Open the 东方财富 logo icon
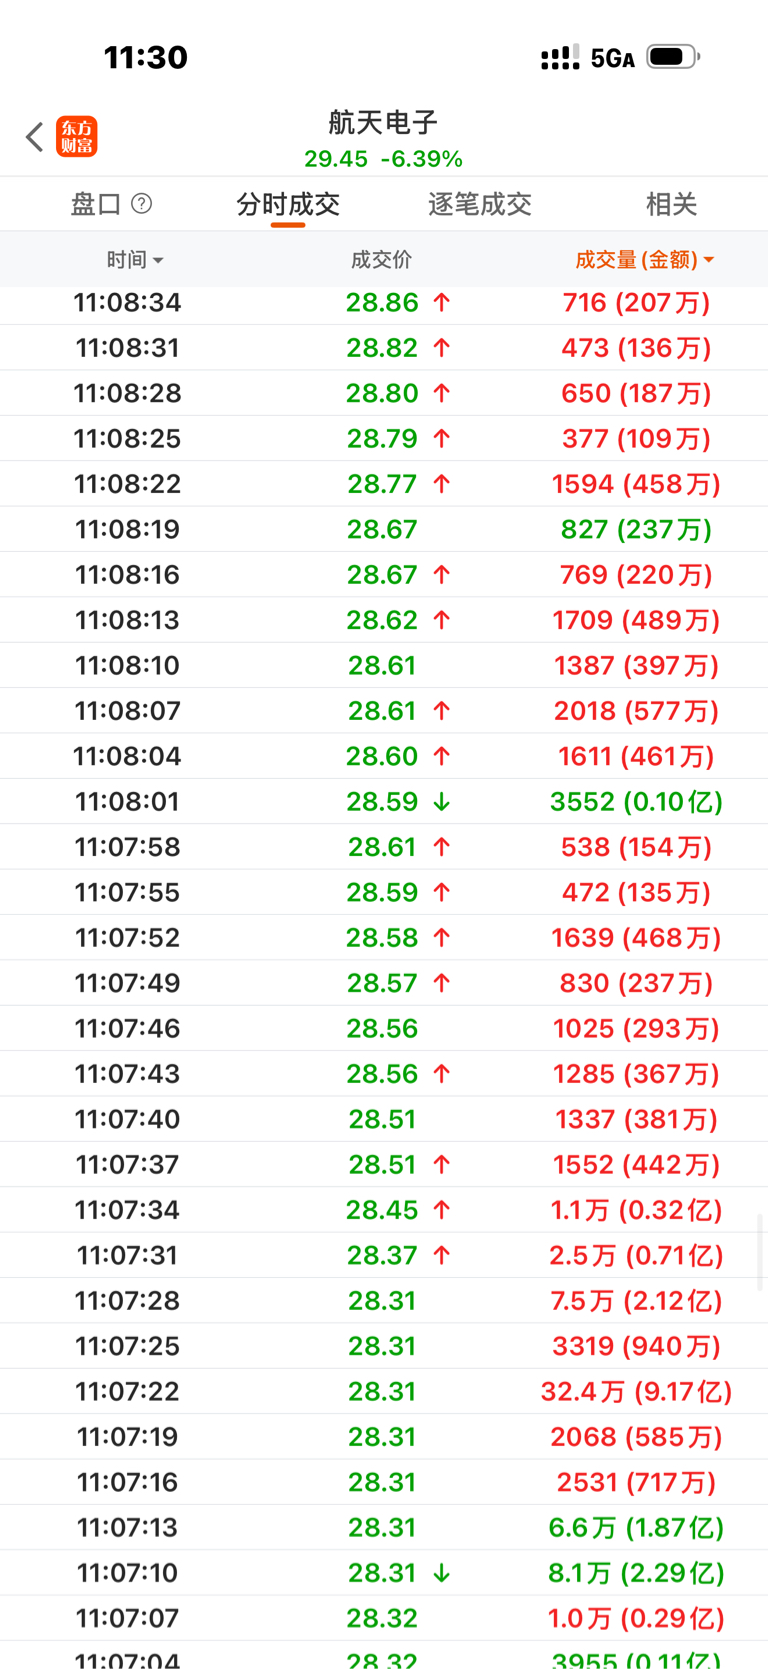 click(x=77, y=137)
